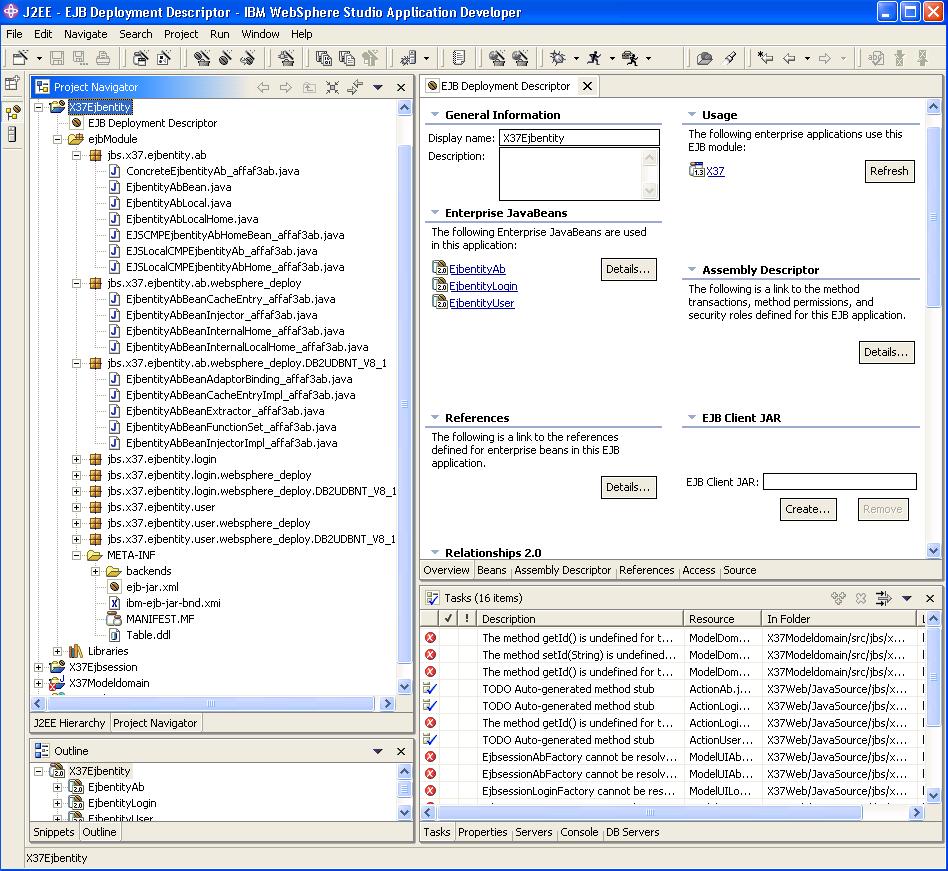Click the External Tools toolbar icon
The height and width of the screenshot is (871, 948).
[630, 58]
